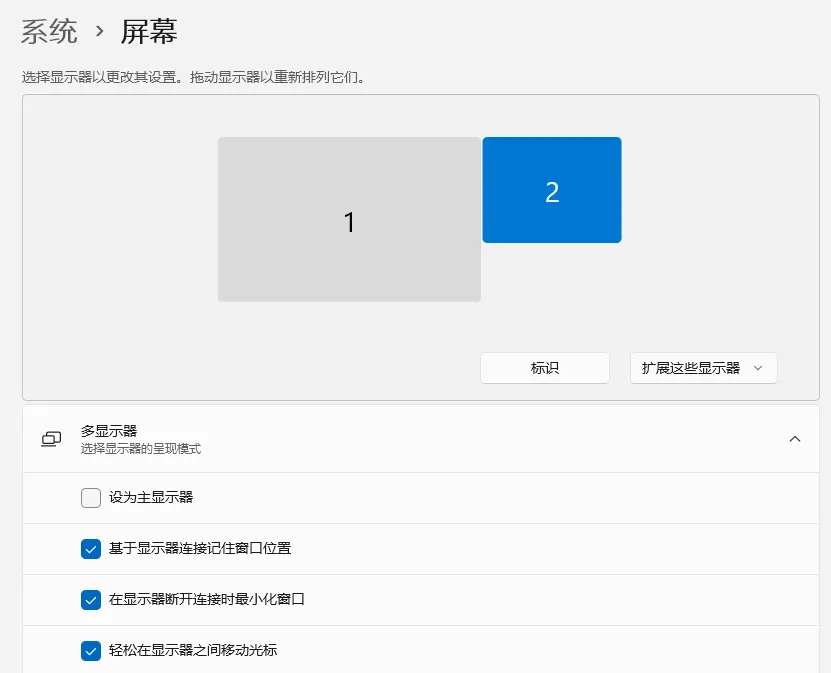Uncheck 轻松在显示器之间移动光标
Screen dimensions: 831x673
[91, 650]
